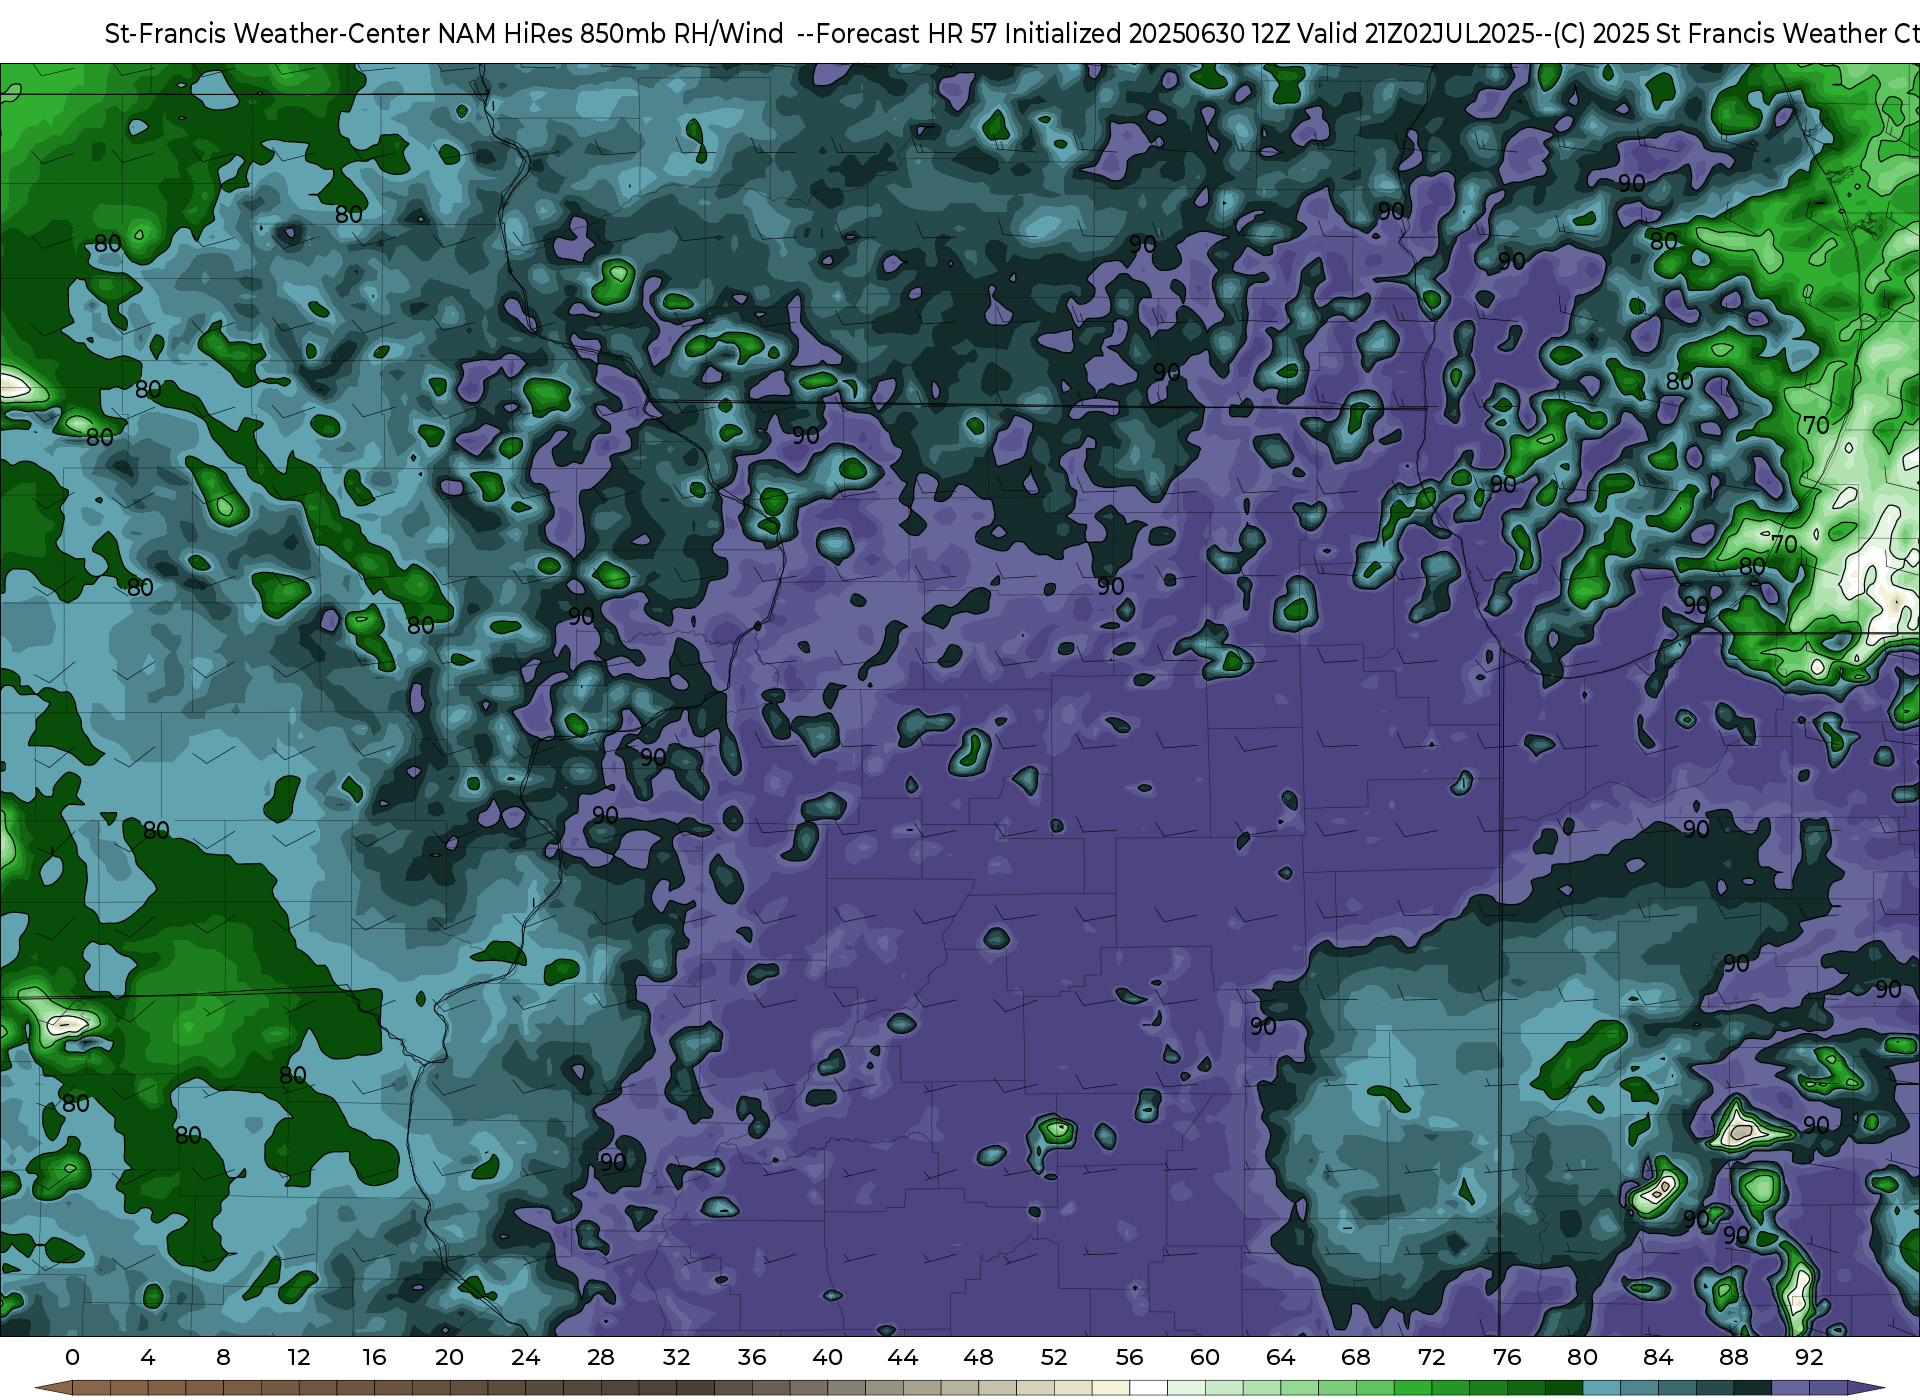
Task: Click the purple right arrow end of colorbar
Action: click(1865, 1388)
